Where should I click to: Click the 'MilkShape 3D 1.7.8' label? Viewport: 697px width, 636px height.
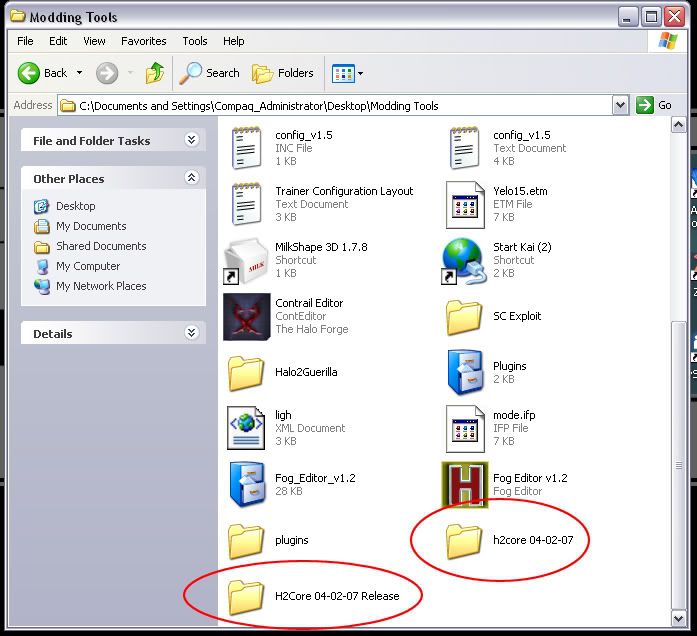[x=321, y=247]
